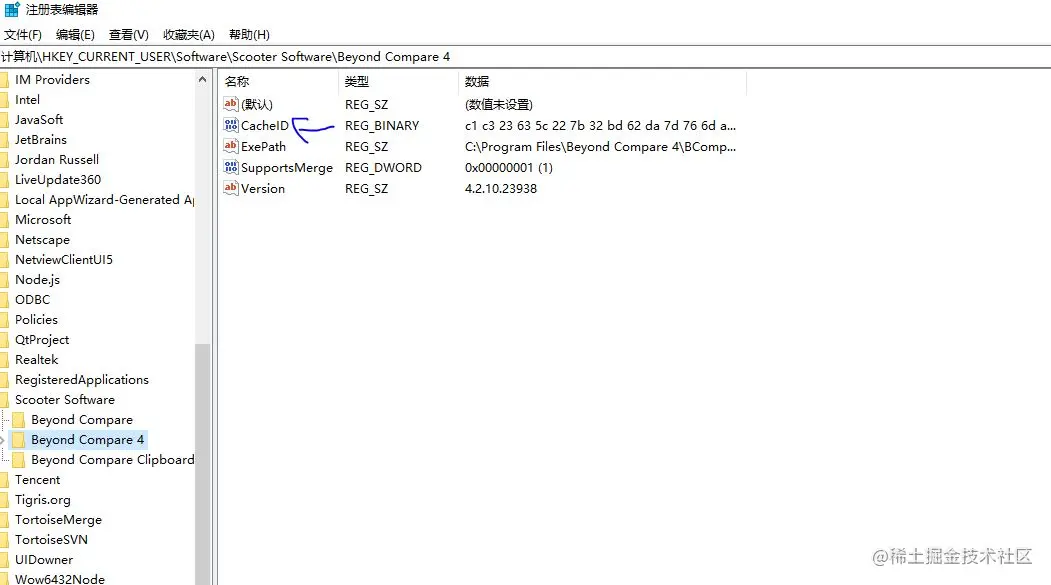This screenshot has width=1051, height=585.
Task: Click the folder icon of Beyond Compare Clipboard
Action: [19, 460]
